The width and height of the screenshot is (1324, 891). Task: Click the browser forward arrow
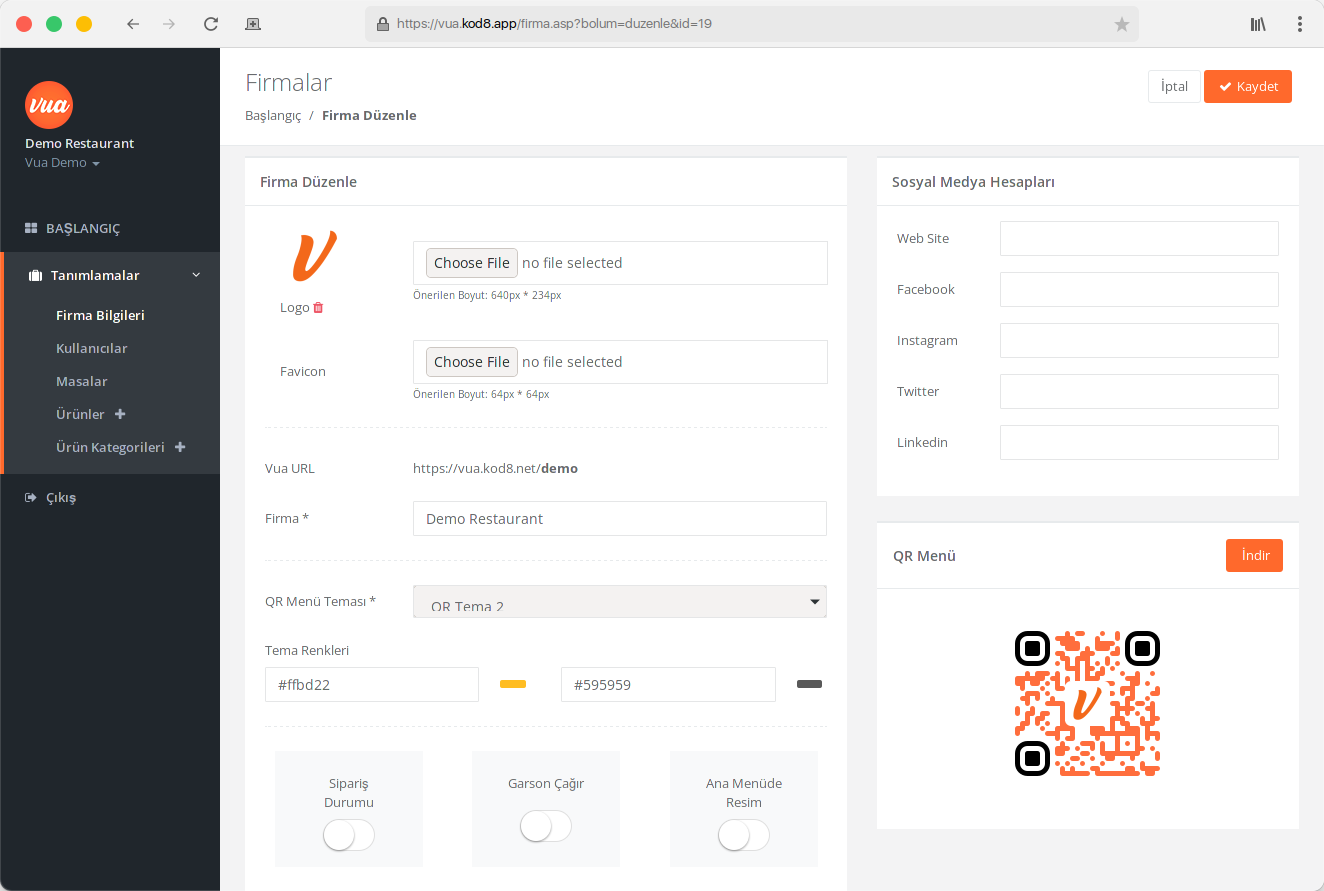pyautogui.click(x=169, y=24)
